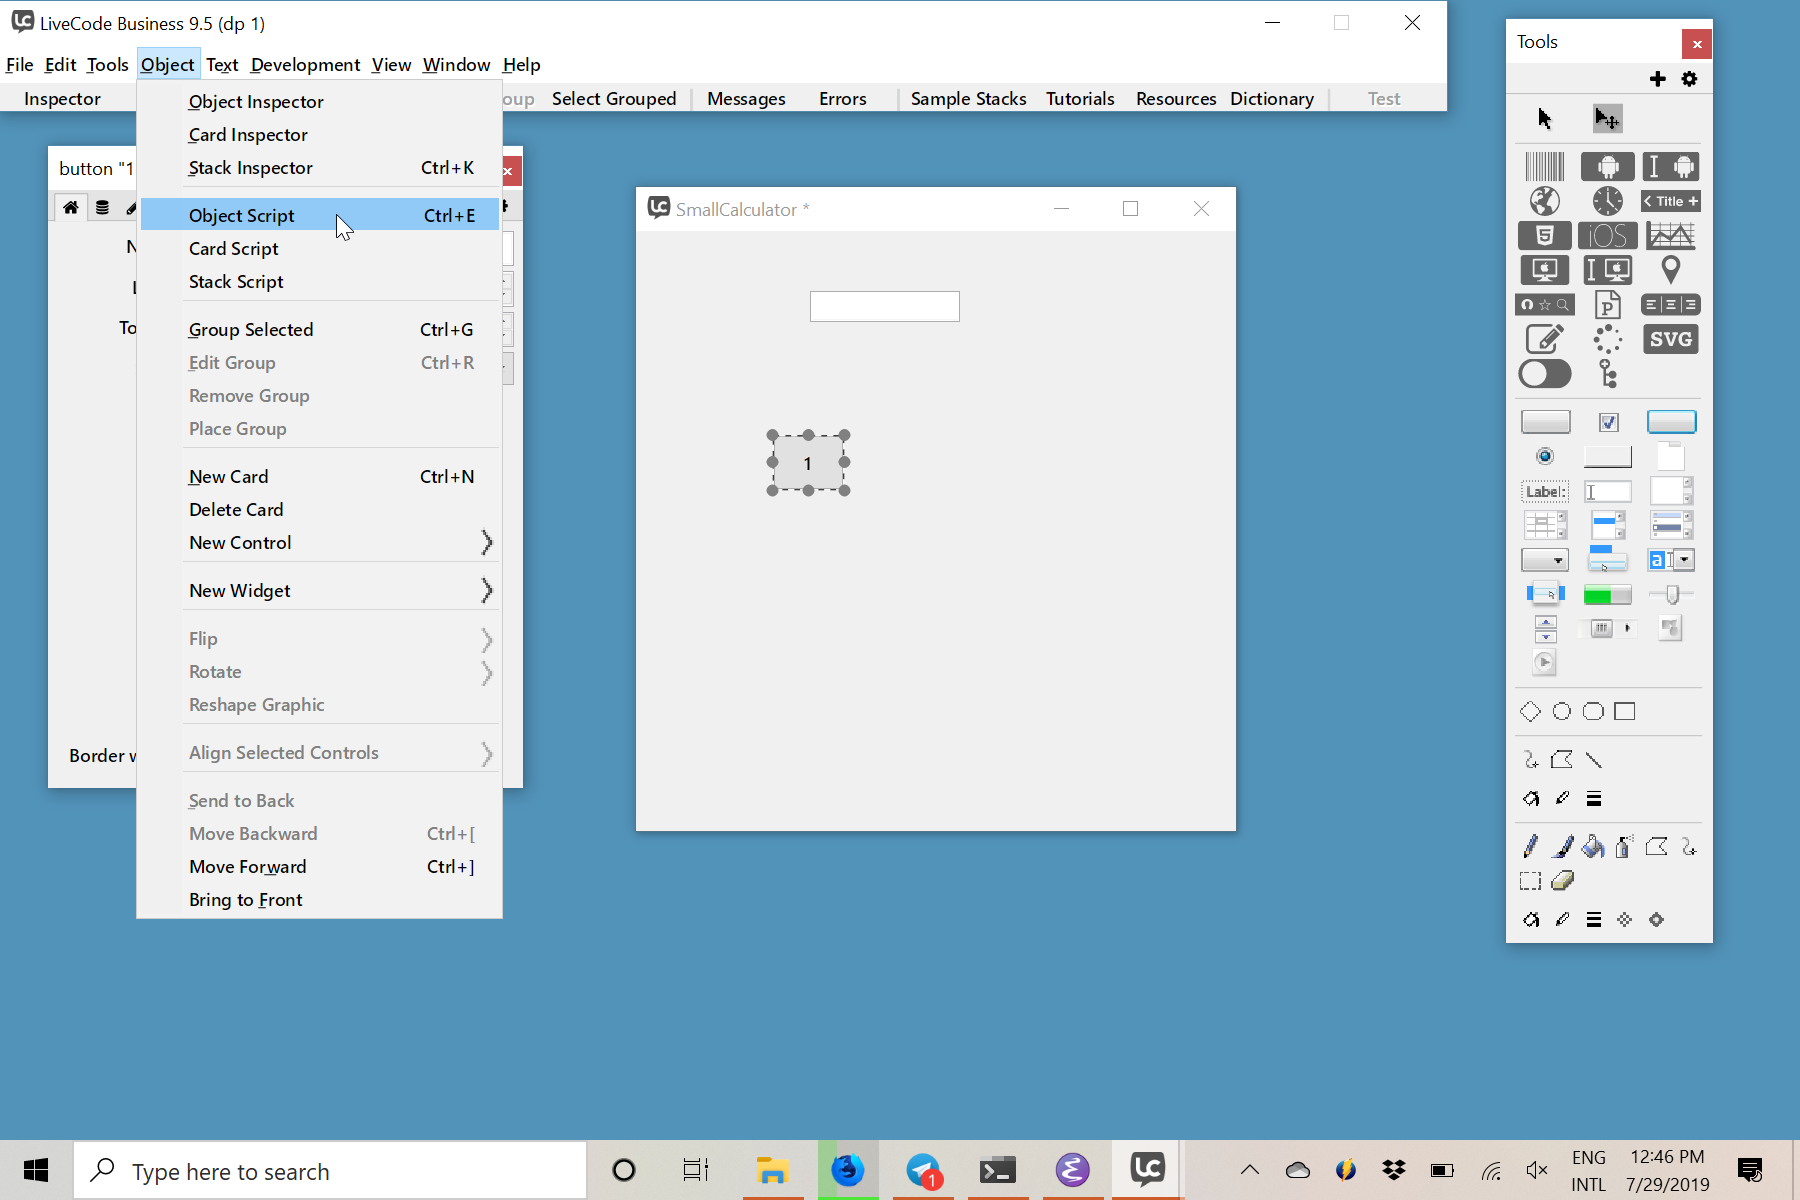1800x1200 pixels.
Task: Select the eraser paint tool
Action: tap(1562, 881)
